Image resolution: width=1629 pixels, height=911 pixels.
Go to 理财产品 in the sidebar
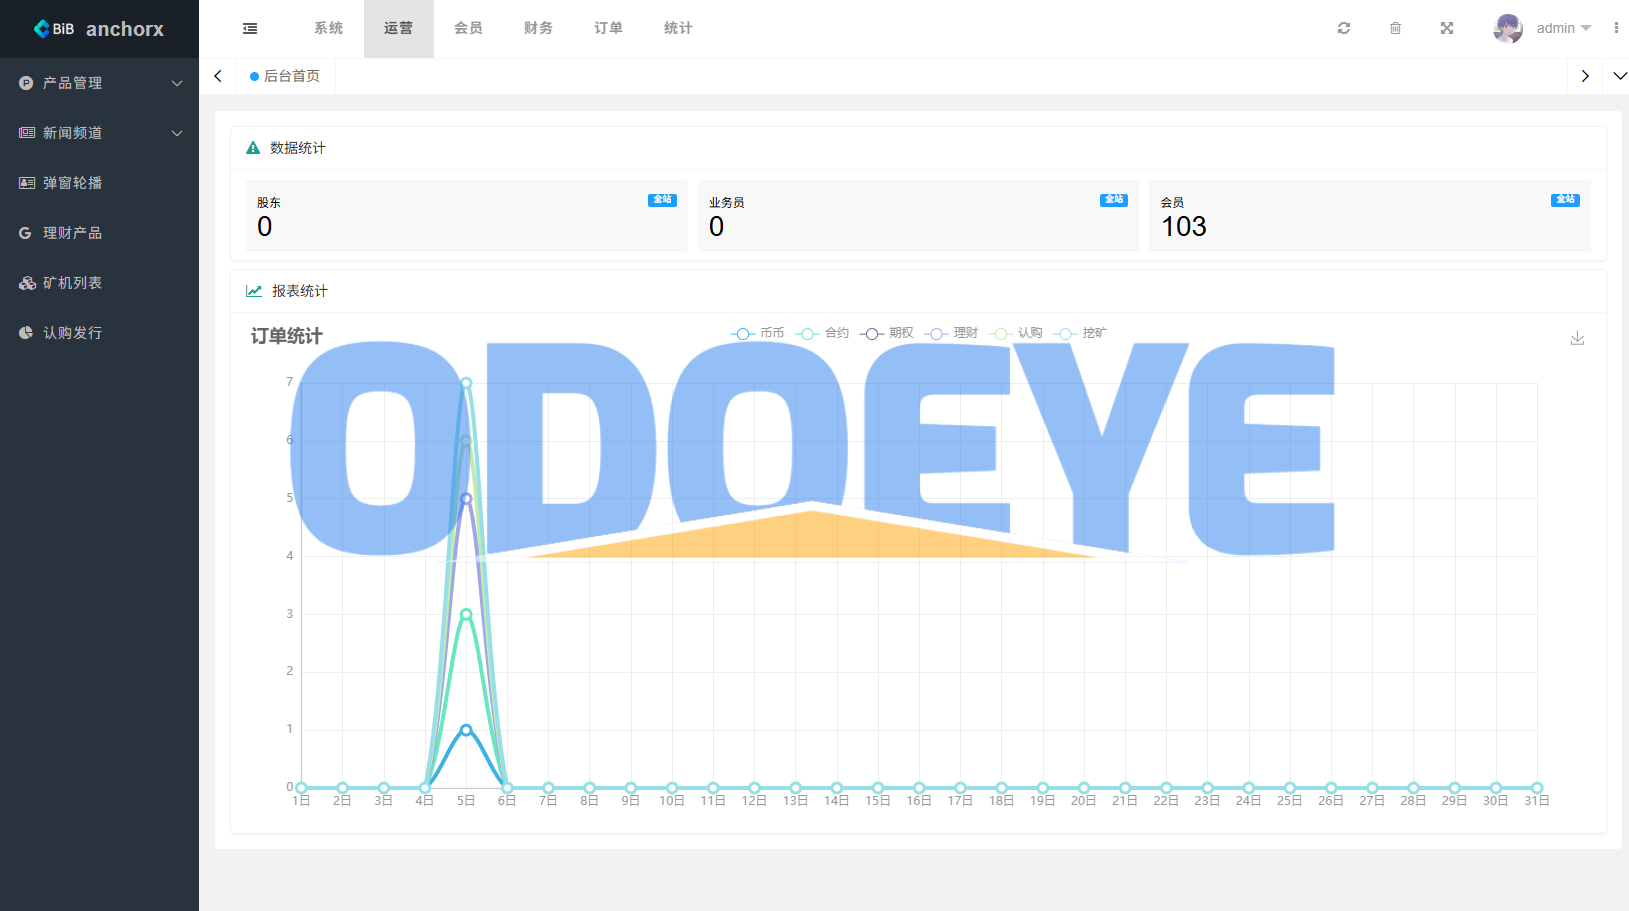click(x=72, y=233)
